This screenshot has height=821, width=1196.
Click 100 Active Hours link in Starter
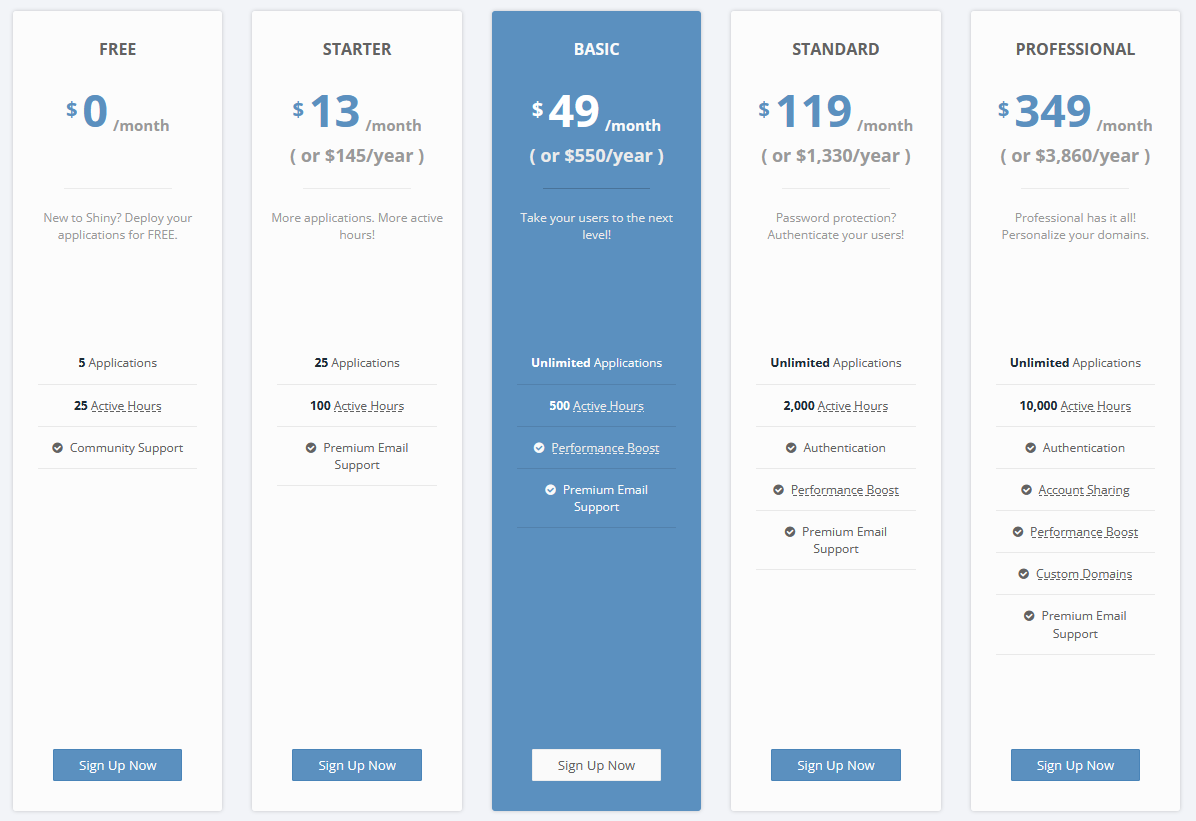click(368, 406)
